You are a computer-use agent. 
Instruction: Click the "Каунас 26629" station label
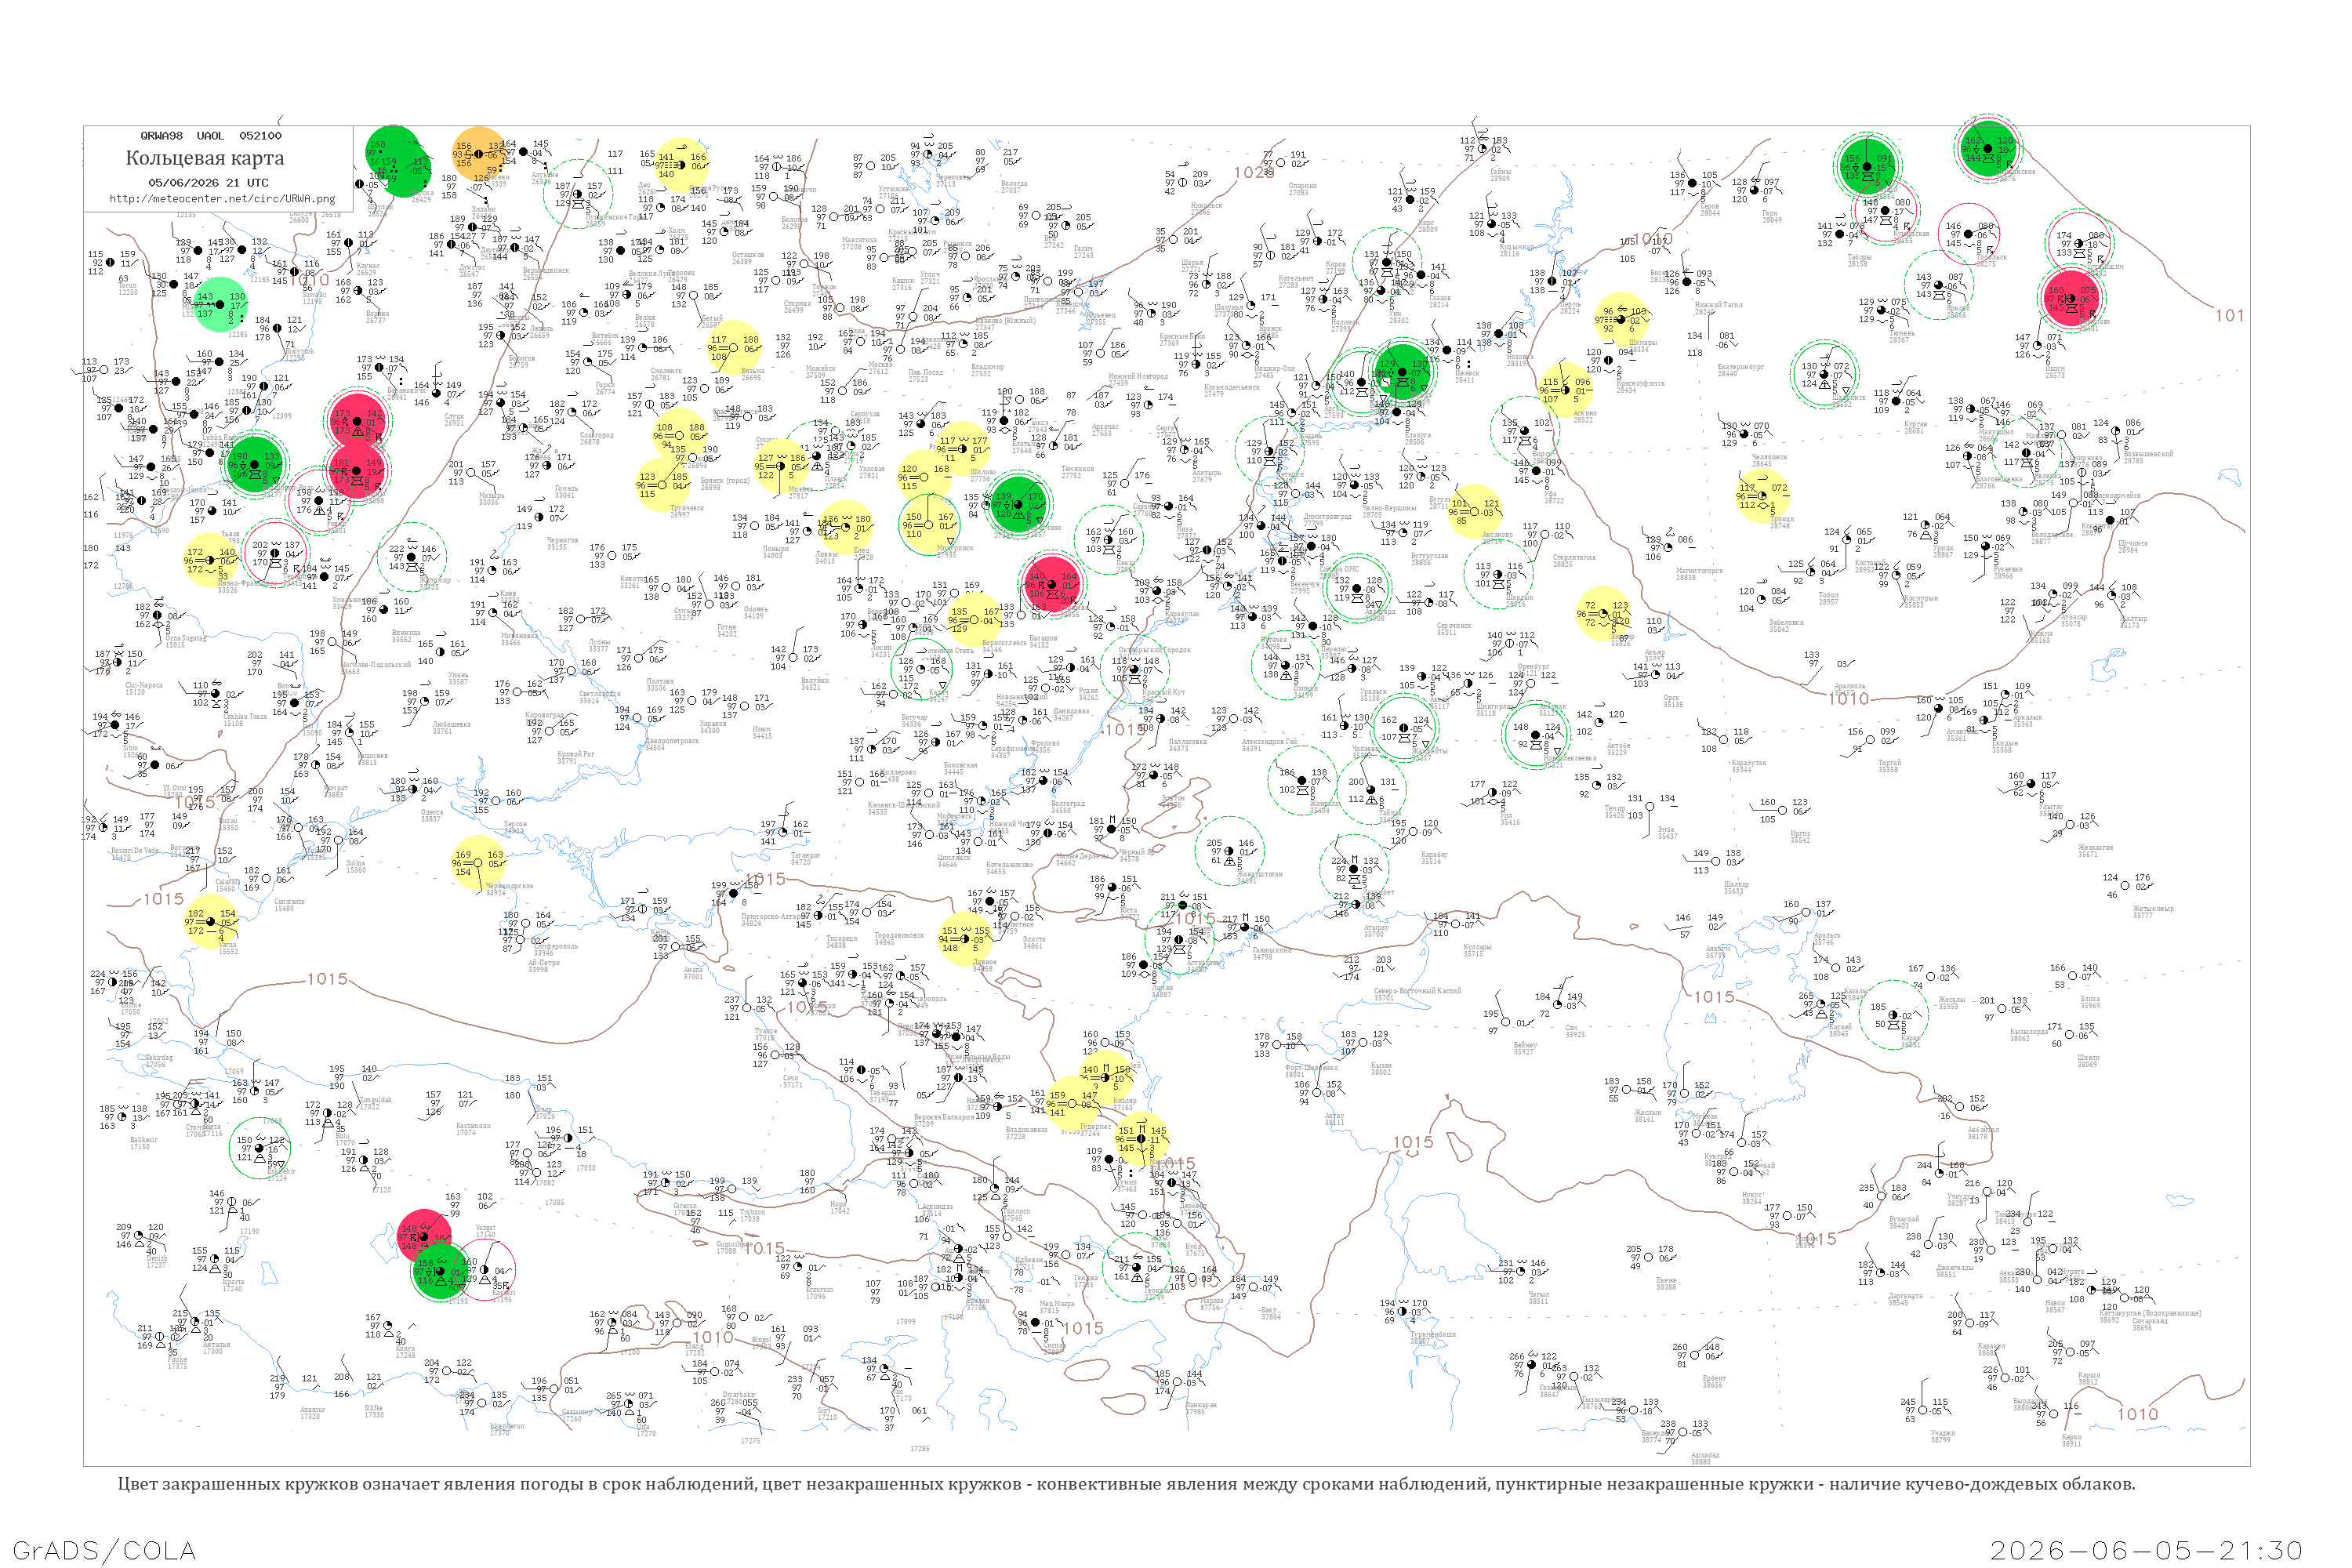(367, 269)
